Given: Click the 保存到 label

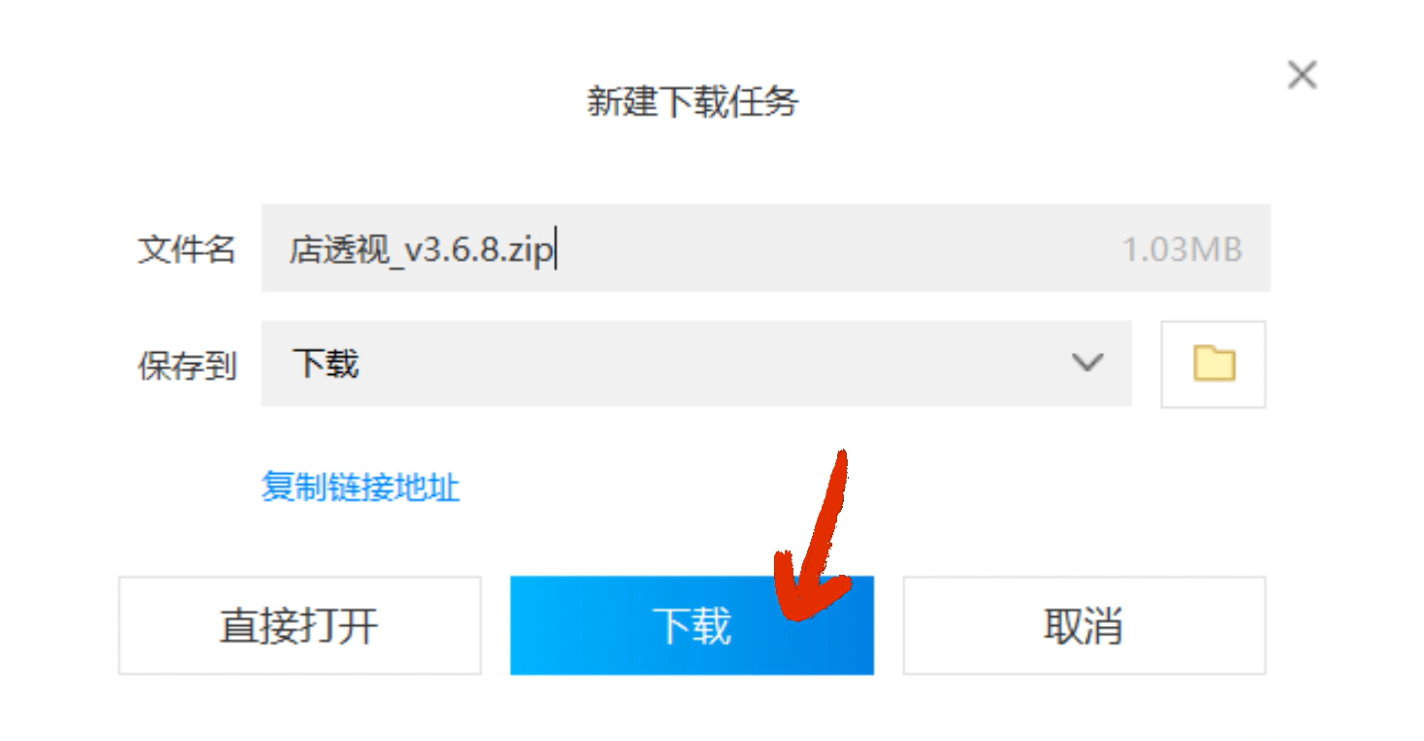Looking at the screenshot, I should point(186,365).
